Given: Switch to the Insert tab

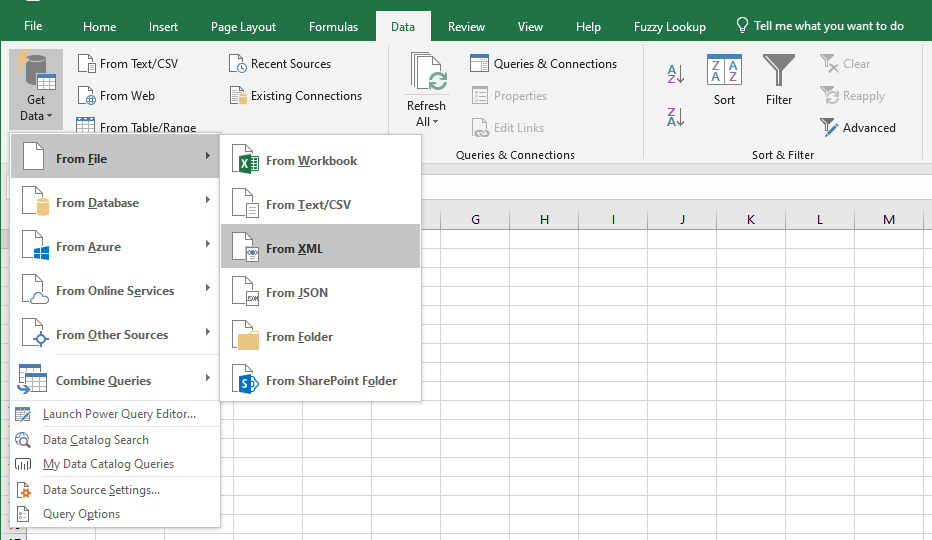Looking at the screenshot, I should click(163, 27).
